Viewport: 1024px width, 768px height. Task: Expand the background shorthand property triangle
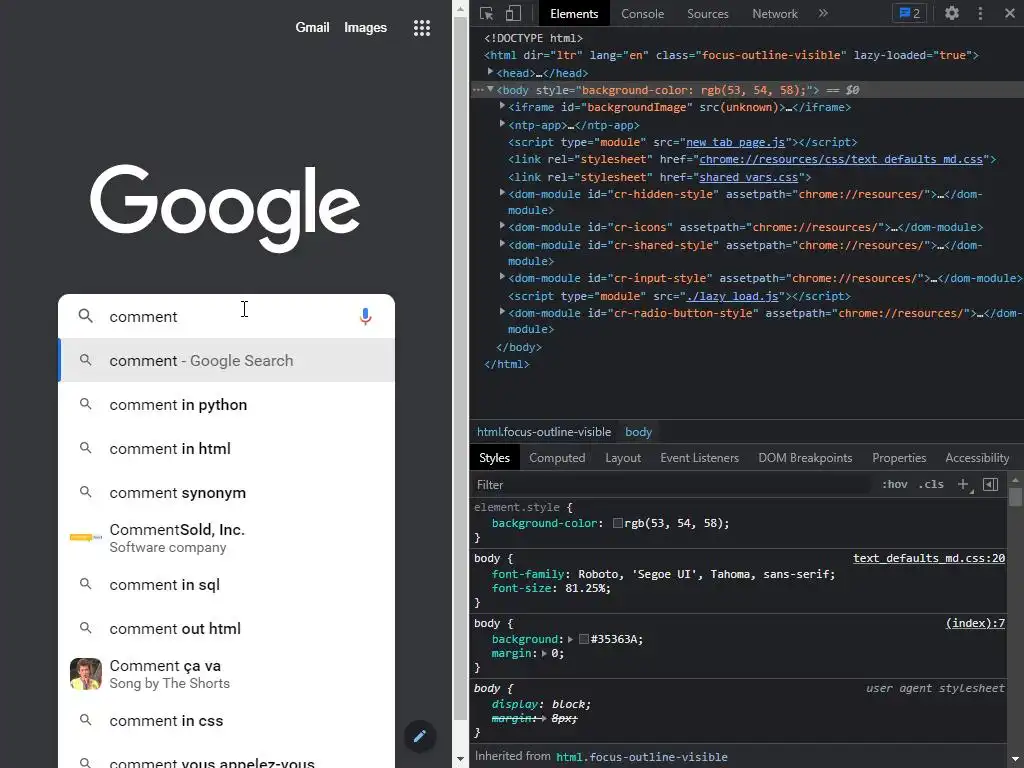click(x=570, y=639)
